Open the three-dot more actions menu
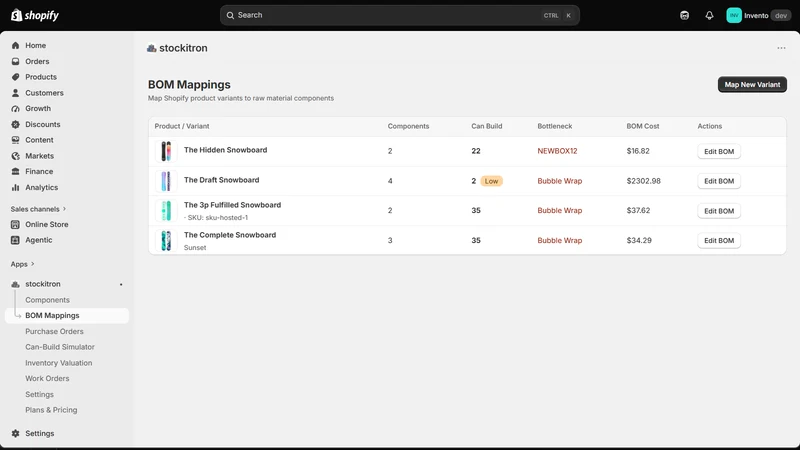The height and width of the screenshot is (450, 800). [x=781, y=48]
